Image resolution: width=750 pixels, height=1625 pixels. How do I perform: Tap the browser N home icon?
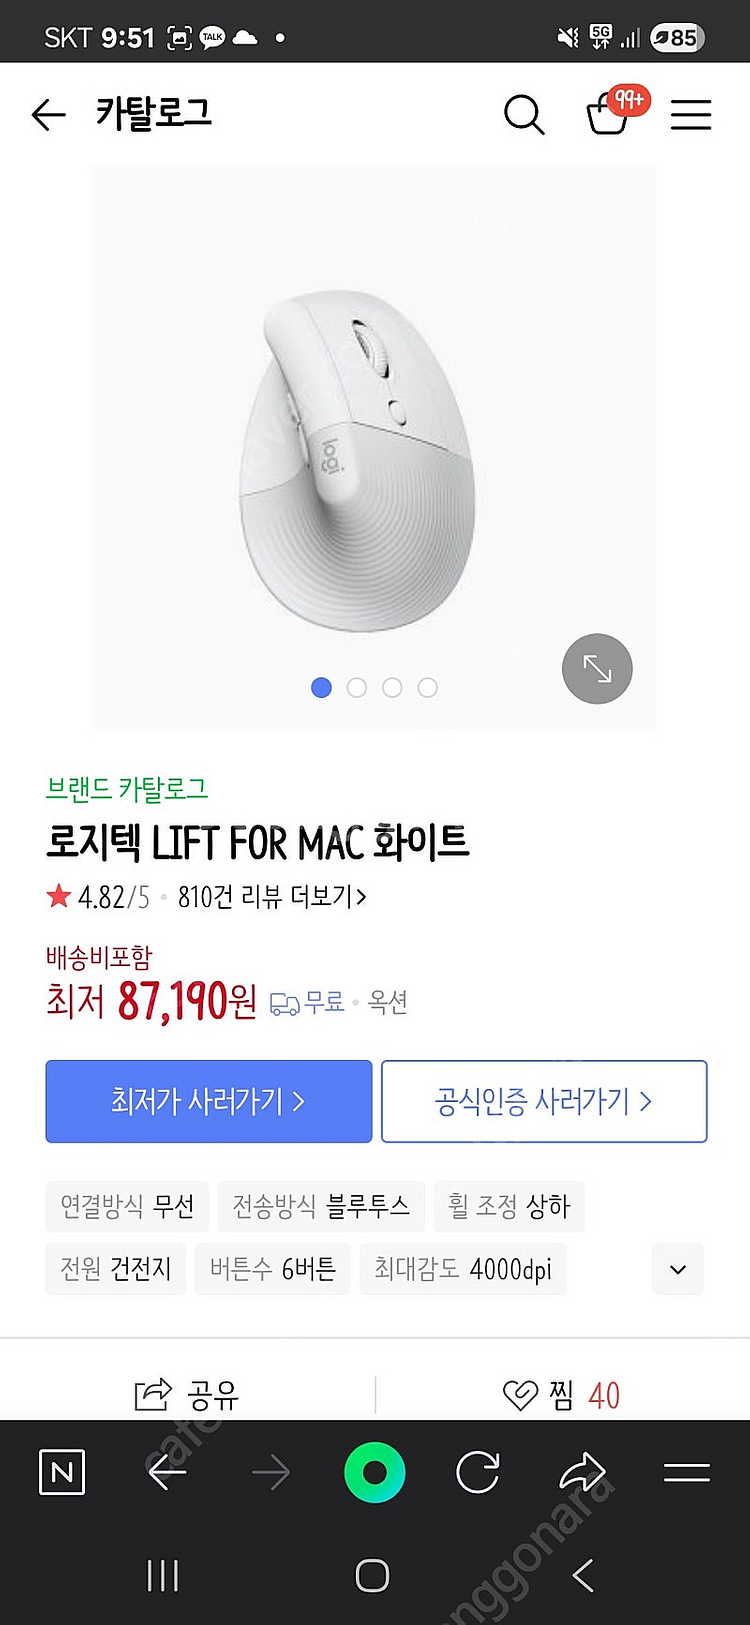coord(62,1472)
